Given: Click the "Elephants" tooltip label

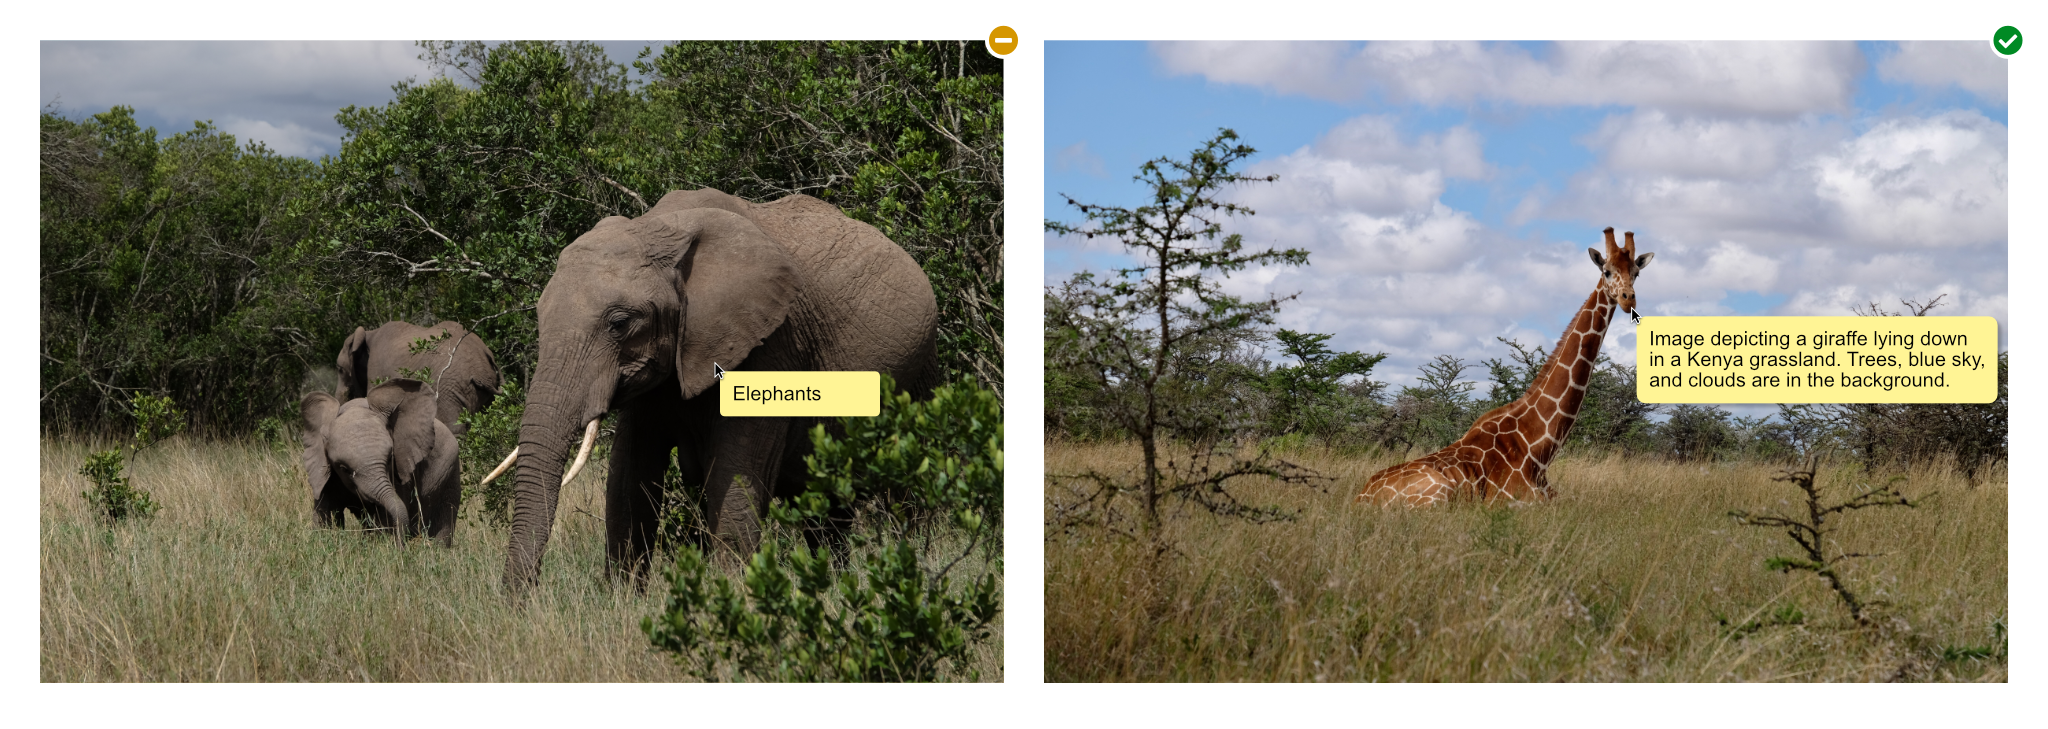Looking at the screenshot, I should click(x=800, y=394).
